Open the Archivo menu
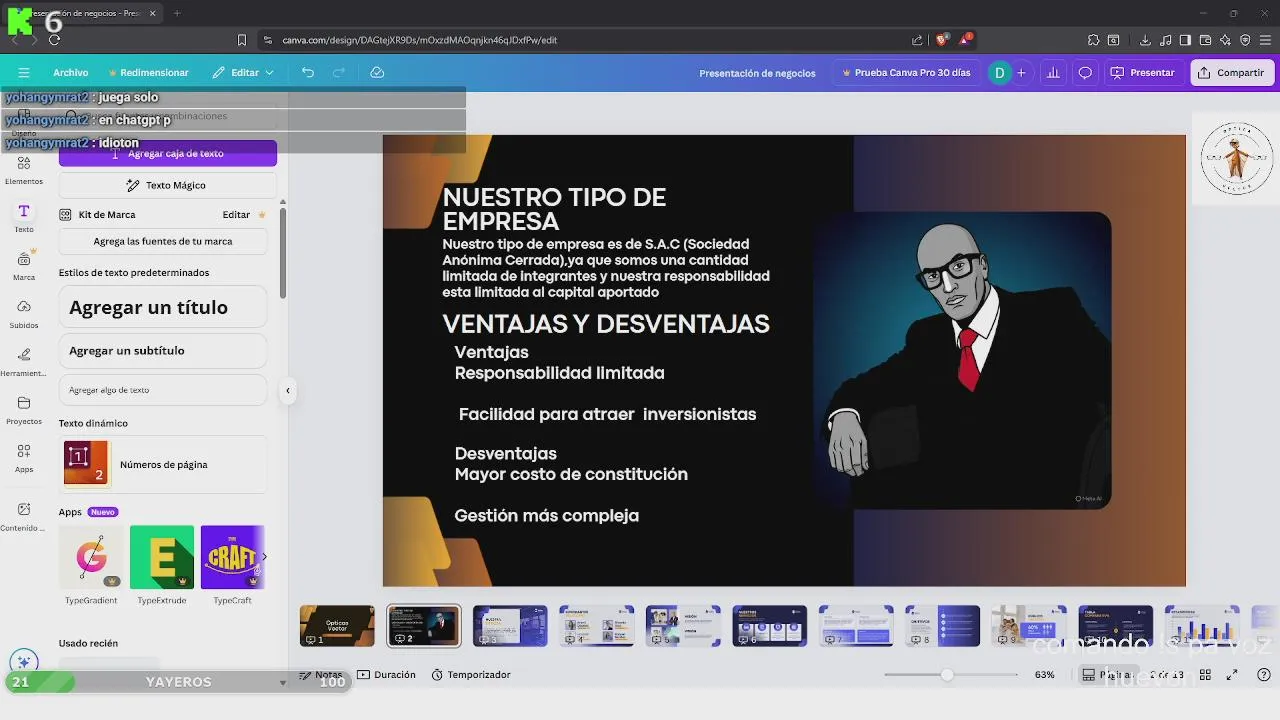 [x=71, y=73]
